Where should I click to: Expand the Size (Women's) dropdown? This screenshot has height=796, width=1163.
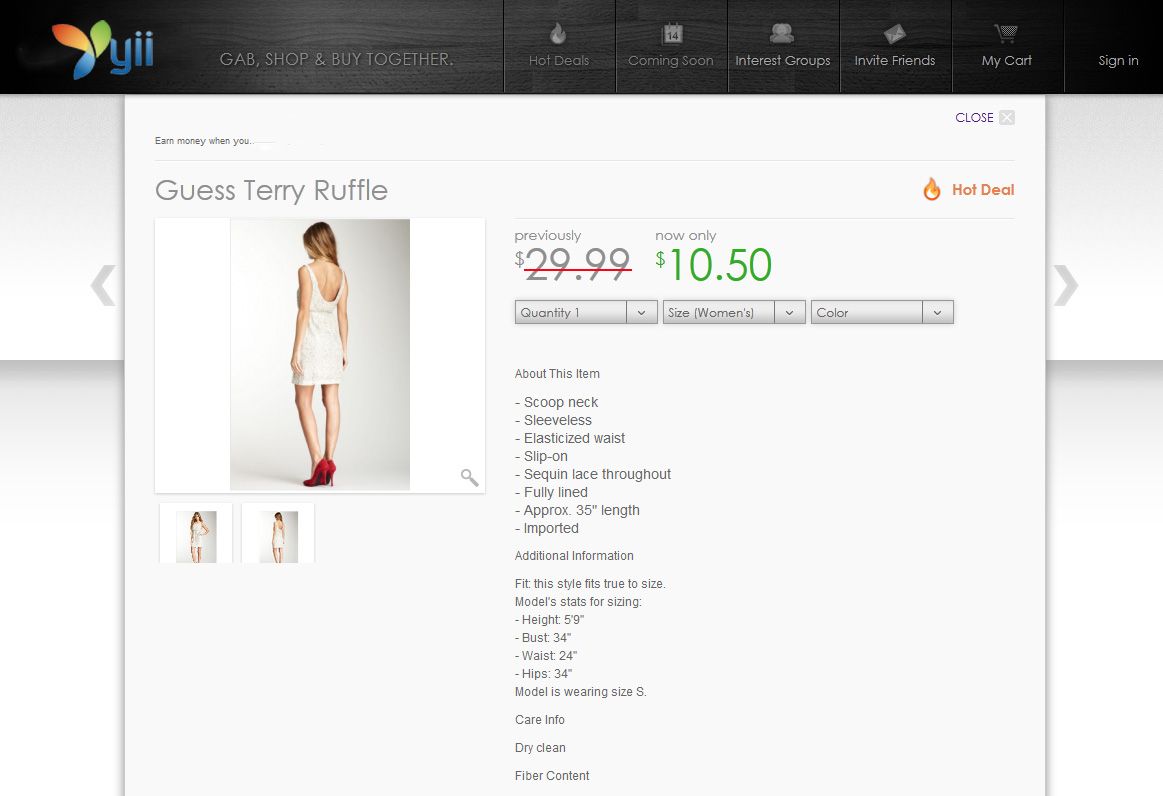(734, 312)
